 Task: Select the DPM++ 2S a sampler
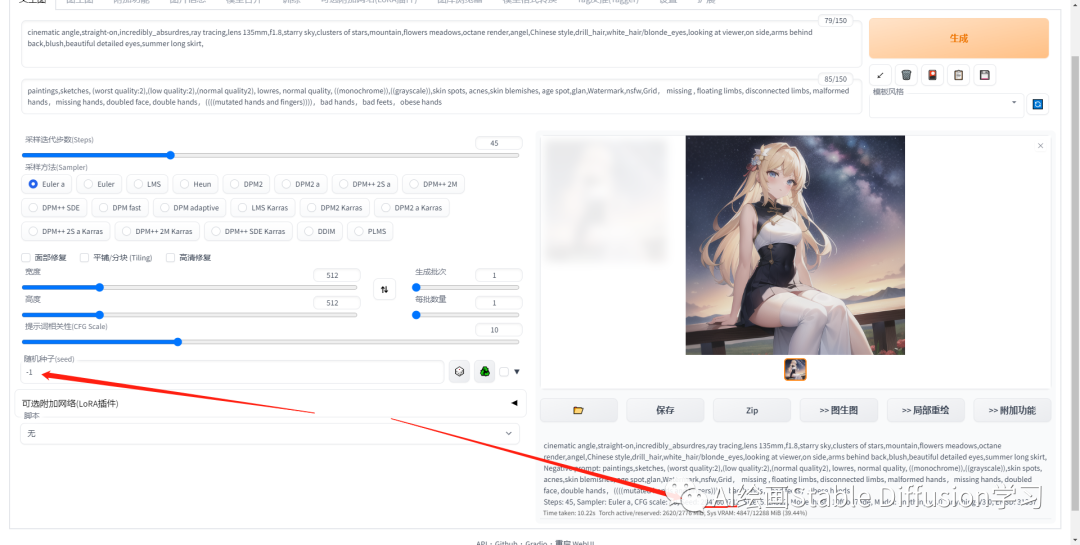click(364, 184)
